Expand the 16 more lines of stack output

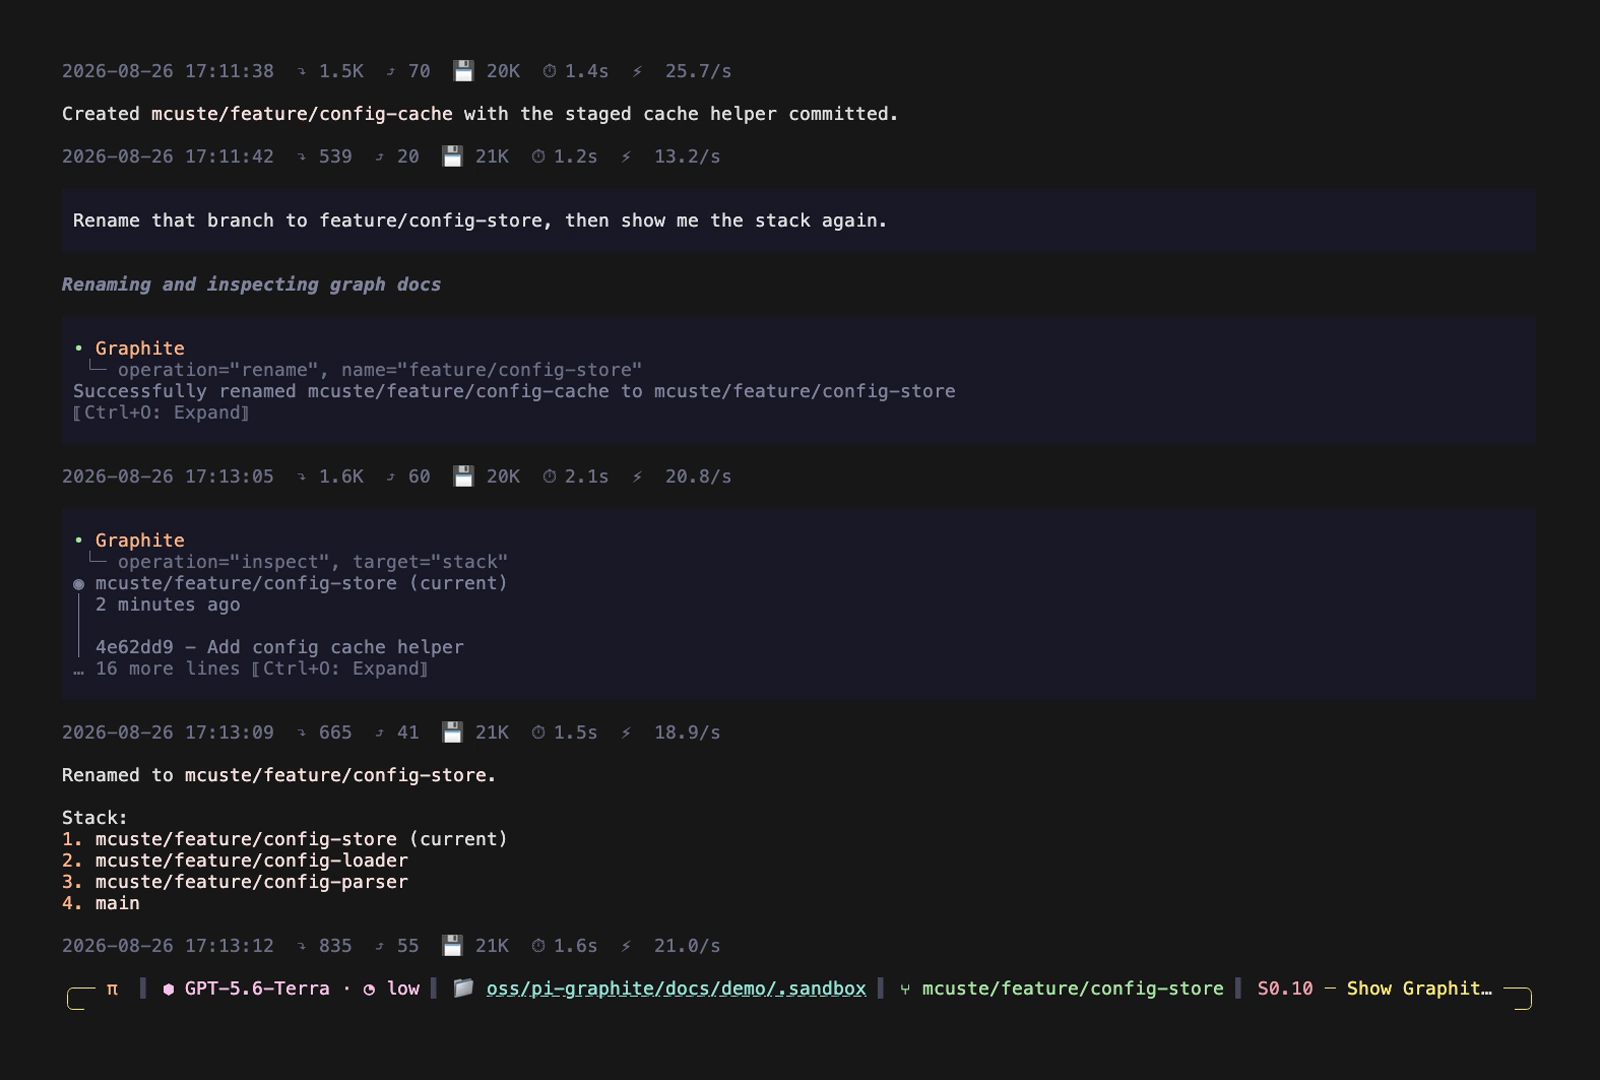point(250,669)
